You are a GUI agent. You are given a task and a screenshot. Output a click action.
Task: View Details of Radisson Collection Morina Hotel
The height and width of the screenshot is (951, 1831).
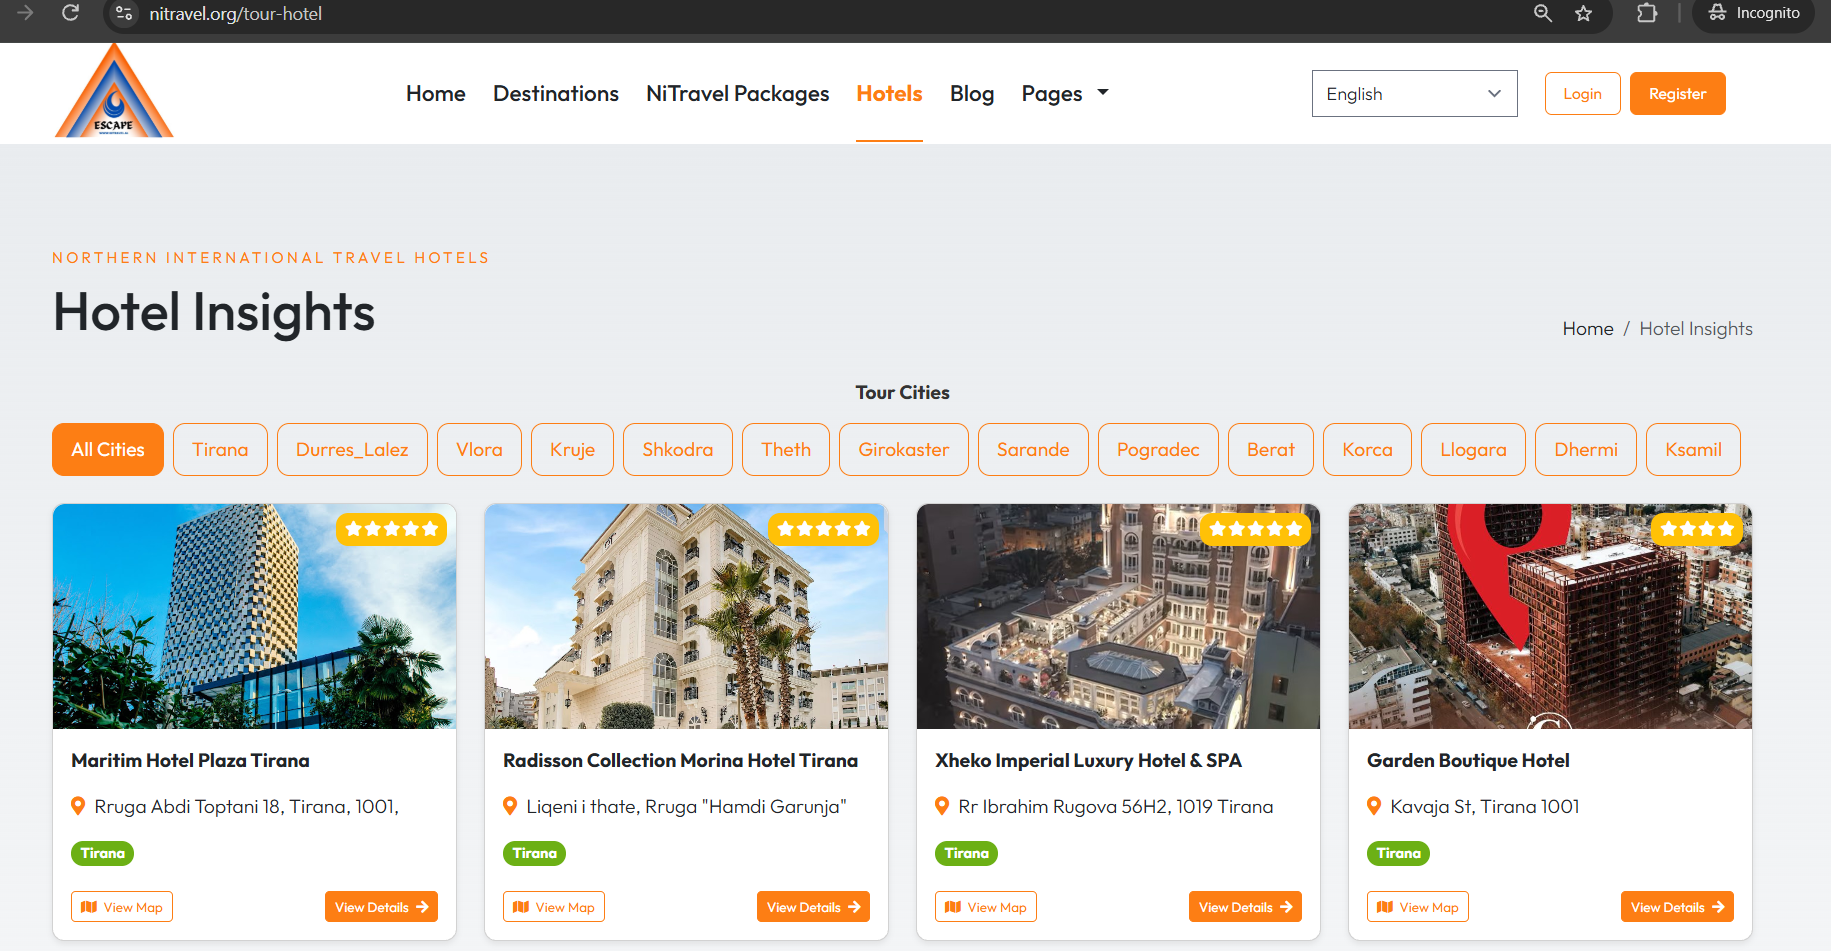pos(813,906)
